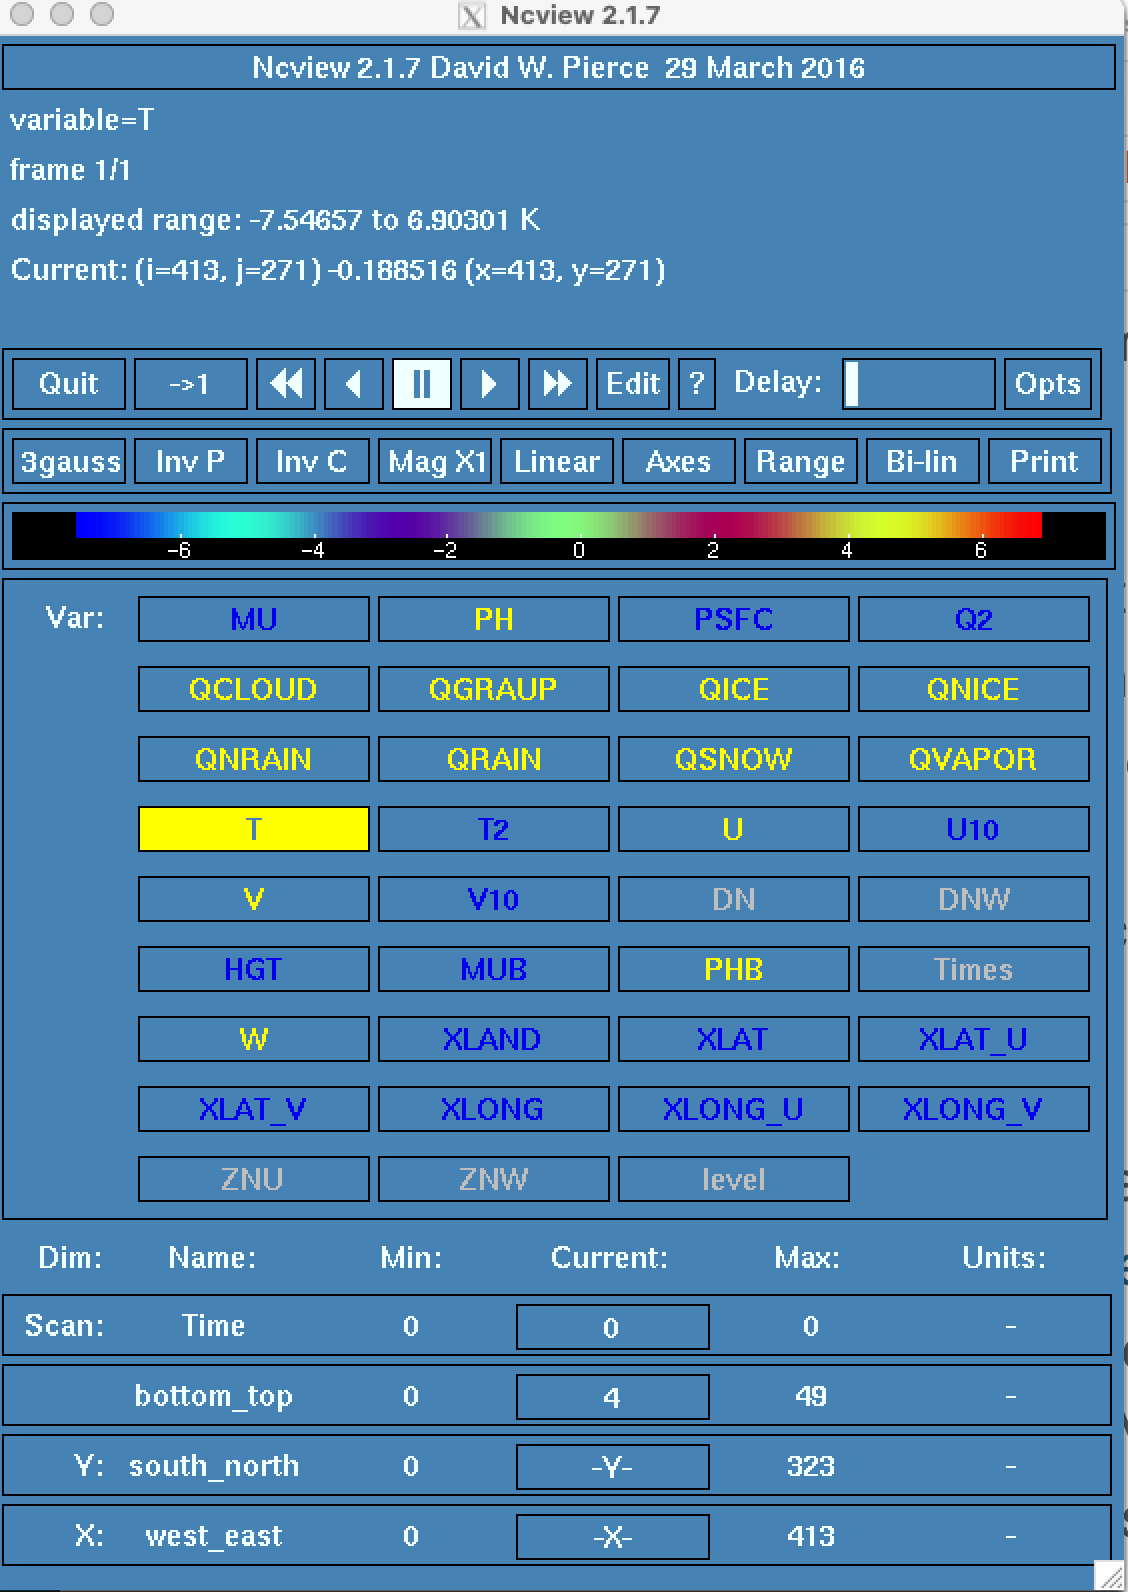Select variable XLONG_U
The width and height of the screenshot is (1128, 1592).
tap(734, 1109)
